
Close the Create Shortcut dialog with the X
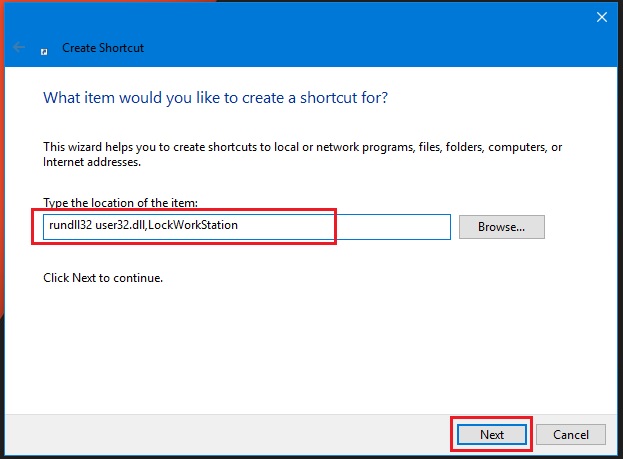(602, 17)
